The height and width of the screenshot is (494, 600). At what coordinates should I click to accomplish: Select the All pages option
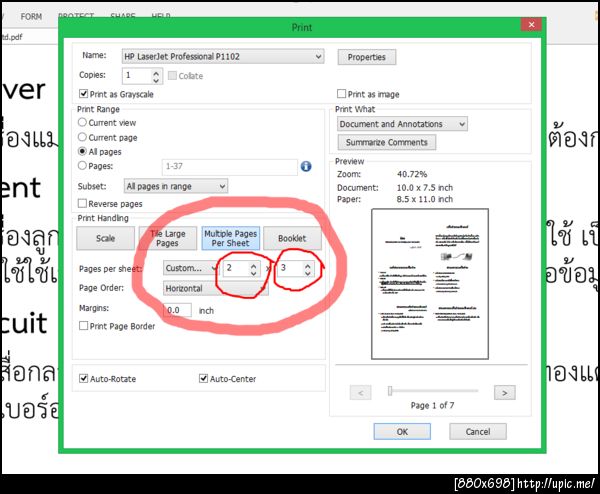click(82, 152)
